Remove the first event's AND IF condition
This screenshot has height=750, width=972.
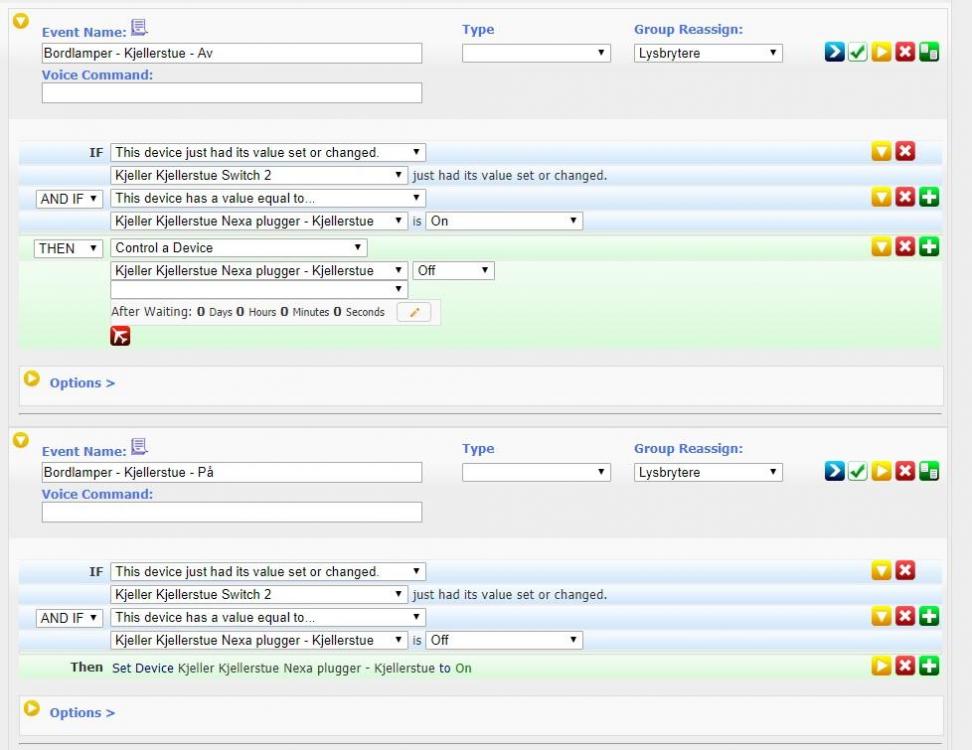pyautogui.click(x=905, y=198)
